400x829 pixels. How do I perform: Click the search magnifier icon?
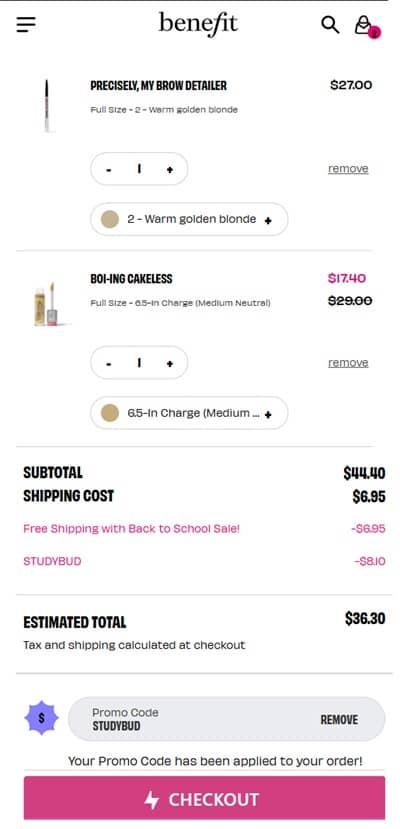click(330, 24)
